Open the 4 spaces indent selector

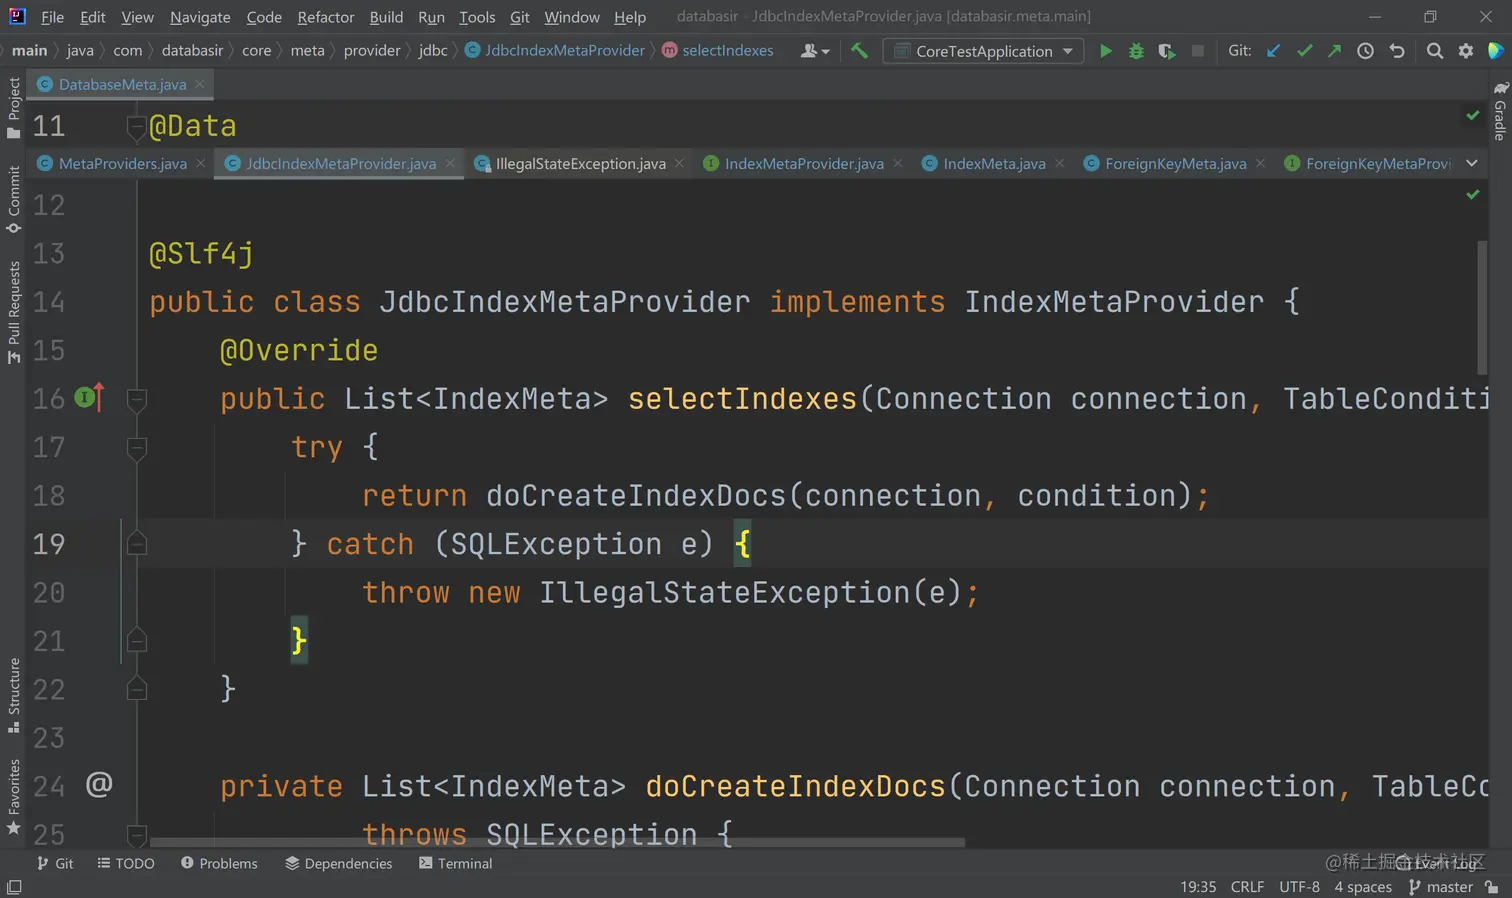(x=1363, y=887)
